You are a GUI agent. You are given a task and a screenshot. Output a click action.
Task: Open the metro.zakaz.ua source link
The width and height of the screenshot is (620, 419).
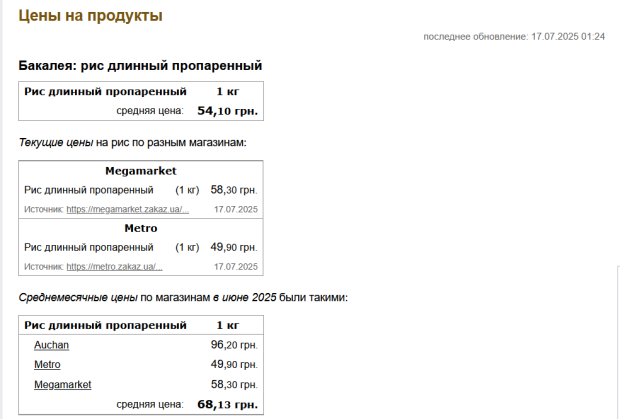coord(114,267)
